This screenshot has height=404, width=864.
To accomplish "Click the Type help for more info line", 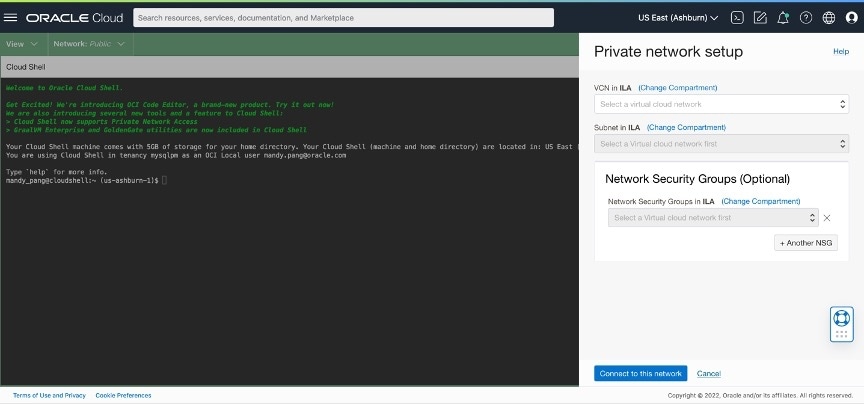I will click(x=56, y=172).
